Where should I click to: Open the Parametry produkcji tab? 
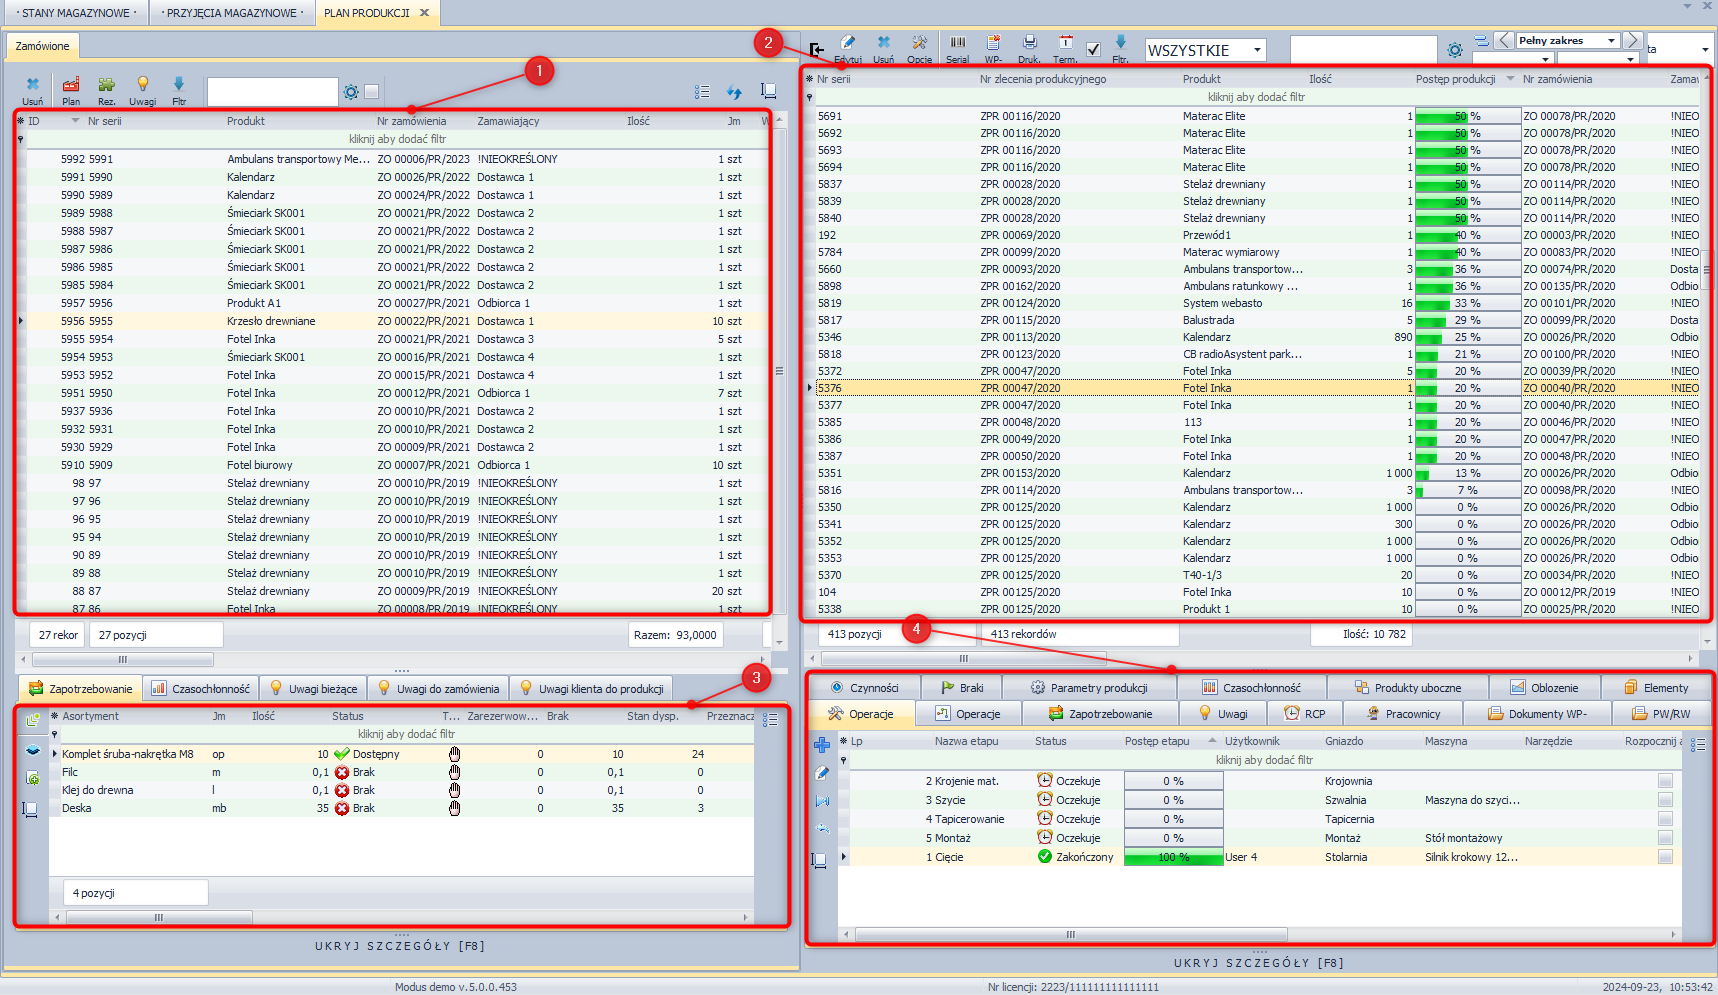pyautogui.click(x=1089, y=688)
